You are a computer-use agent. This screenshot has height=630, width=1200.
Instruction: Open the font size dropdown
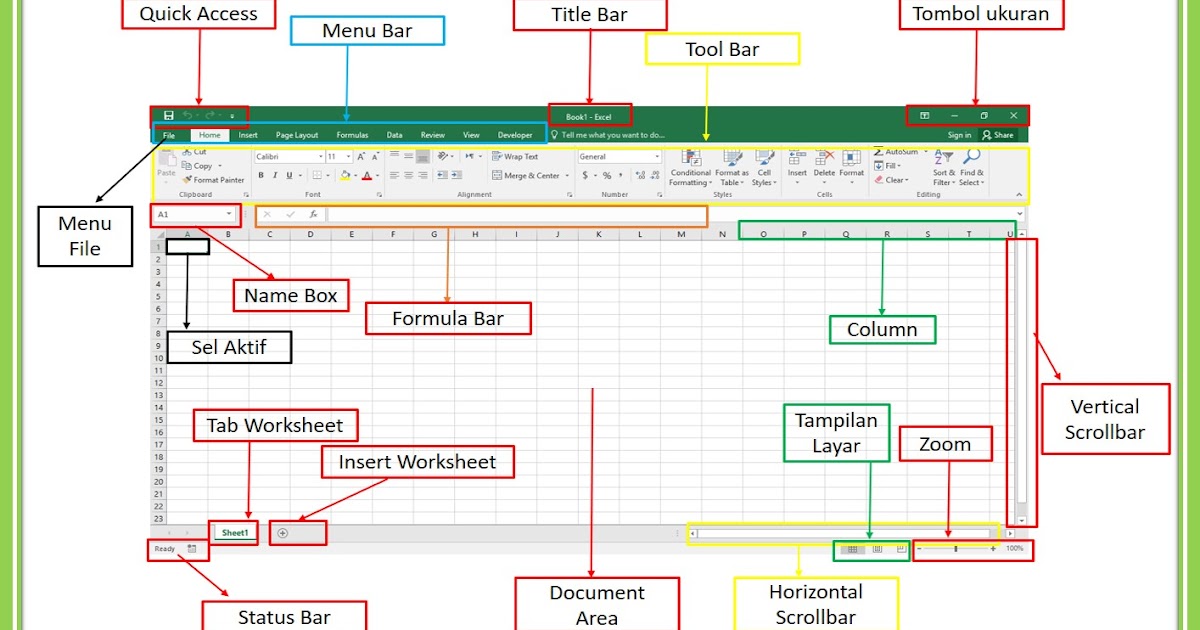tap(348, 157)
